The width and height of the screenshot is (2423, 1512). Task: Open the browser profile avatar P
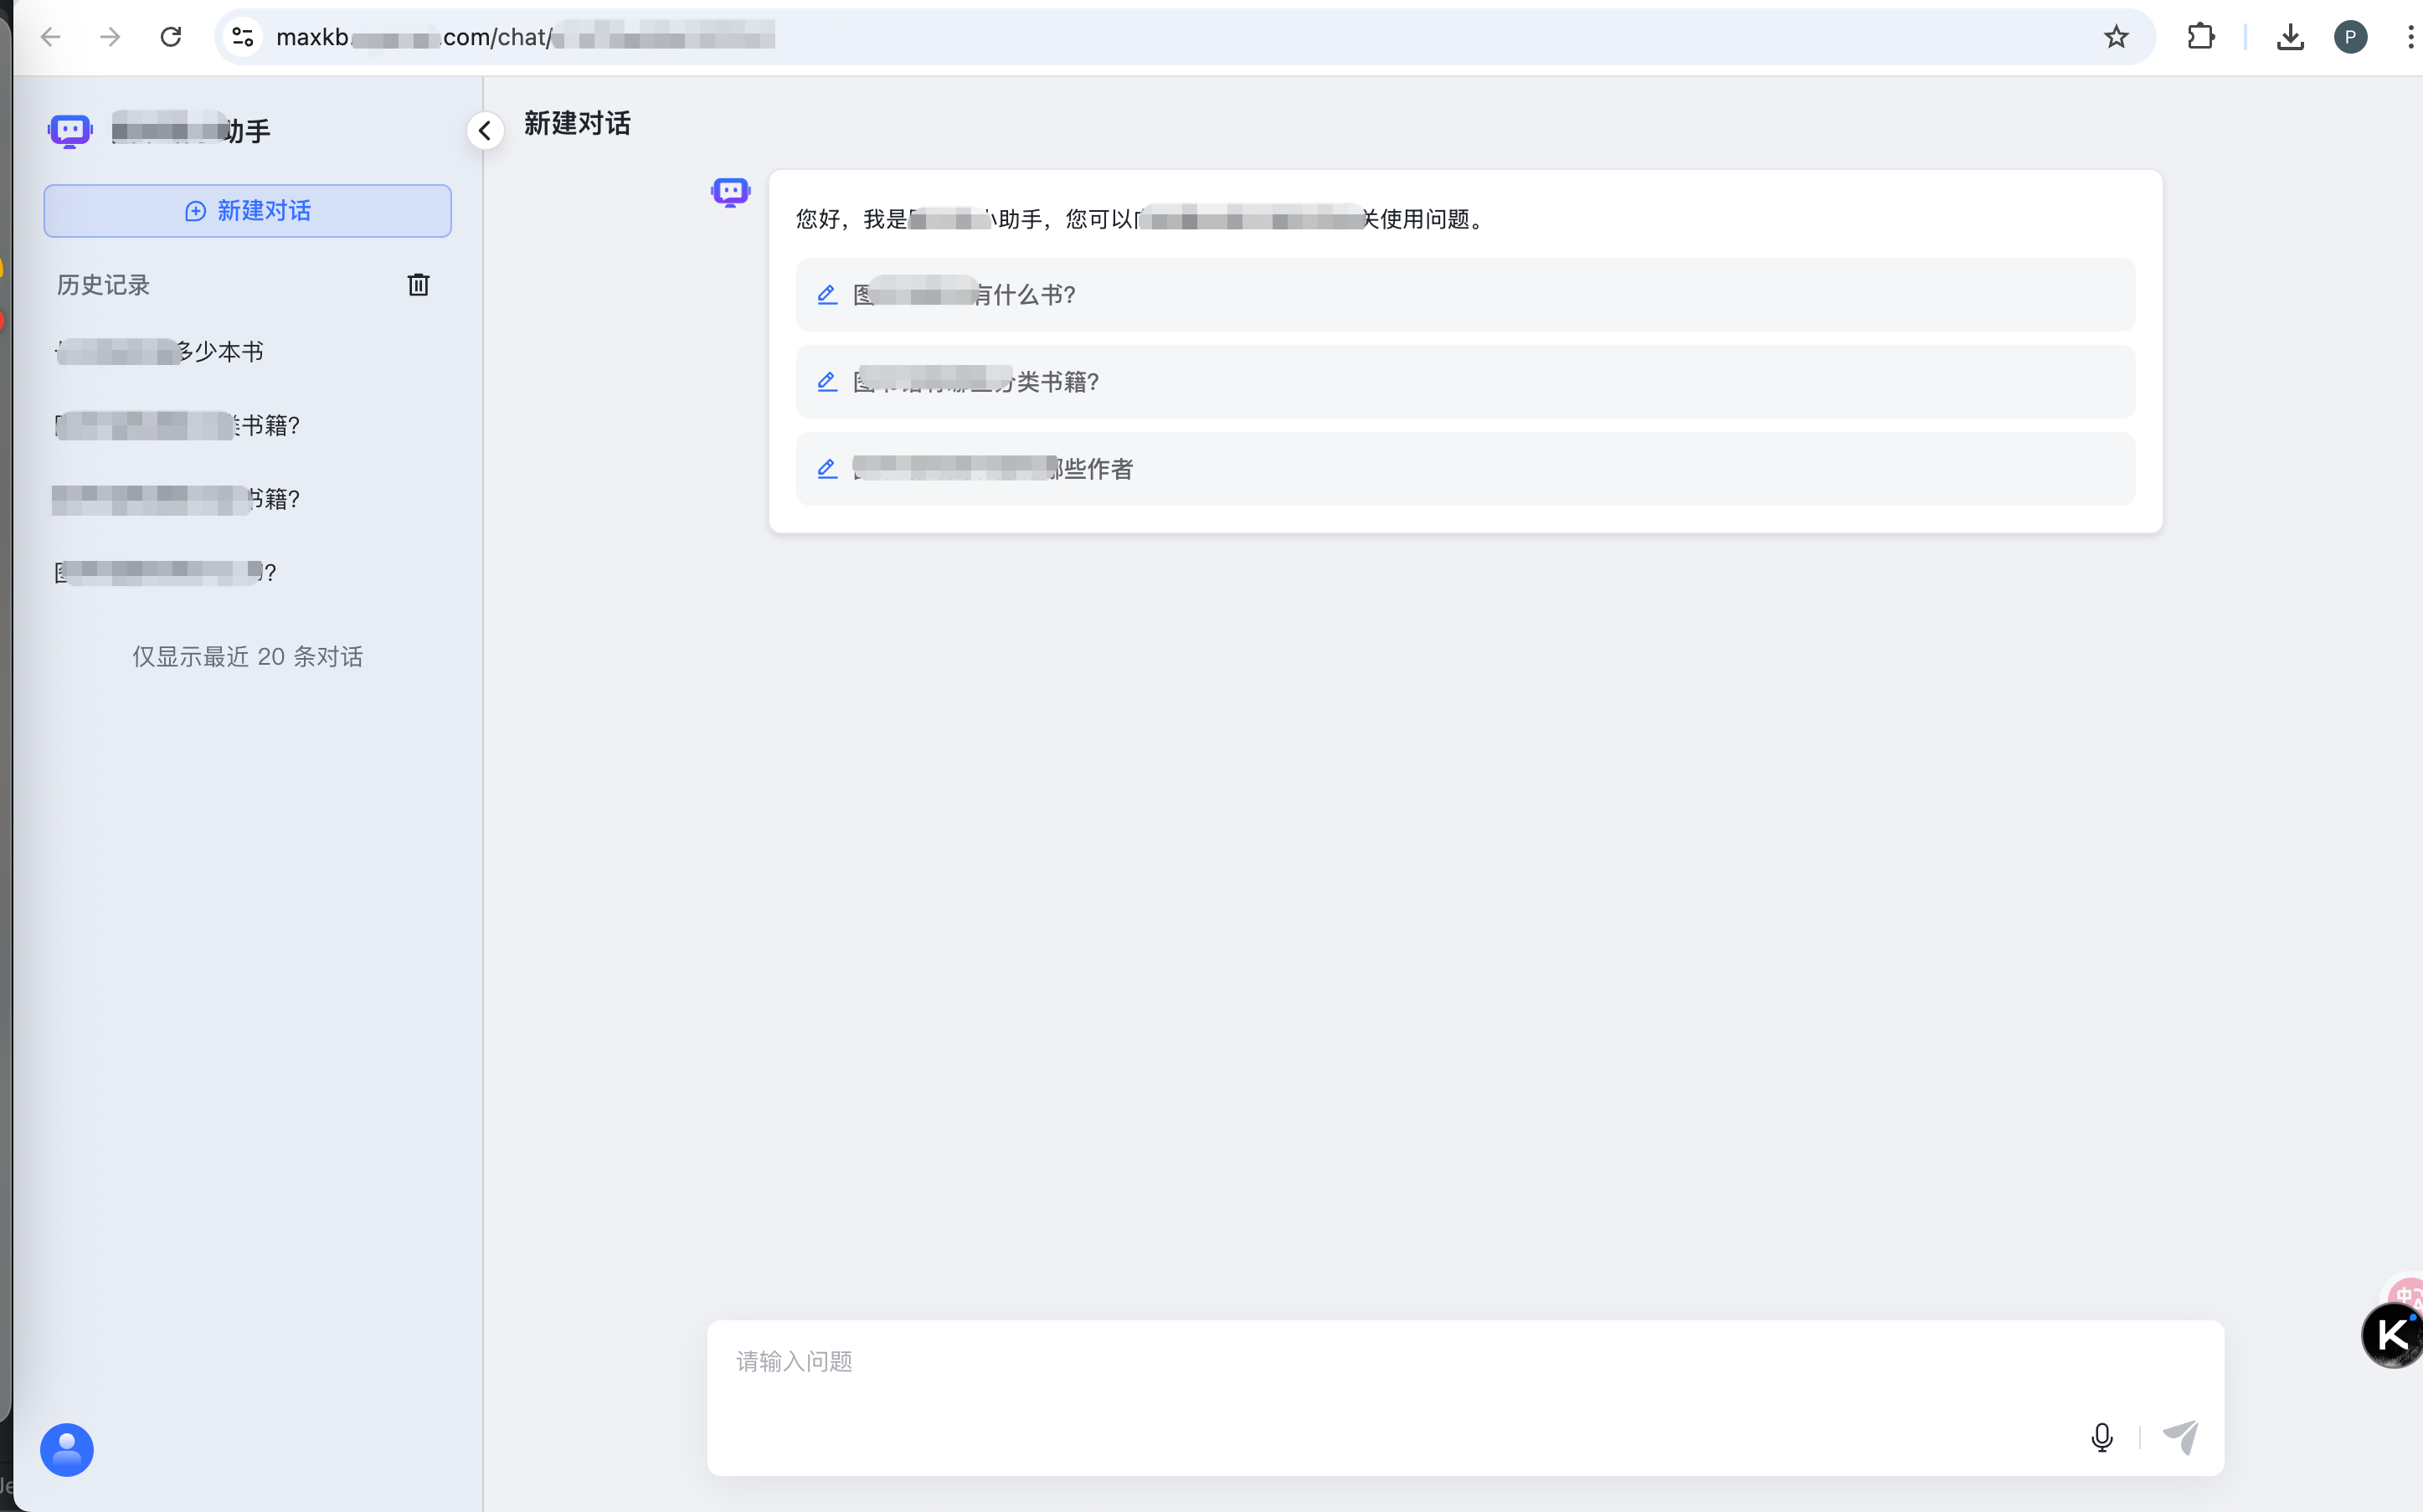point(2350,37)
